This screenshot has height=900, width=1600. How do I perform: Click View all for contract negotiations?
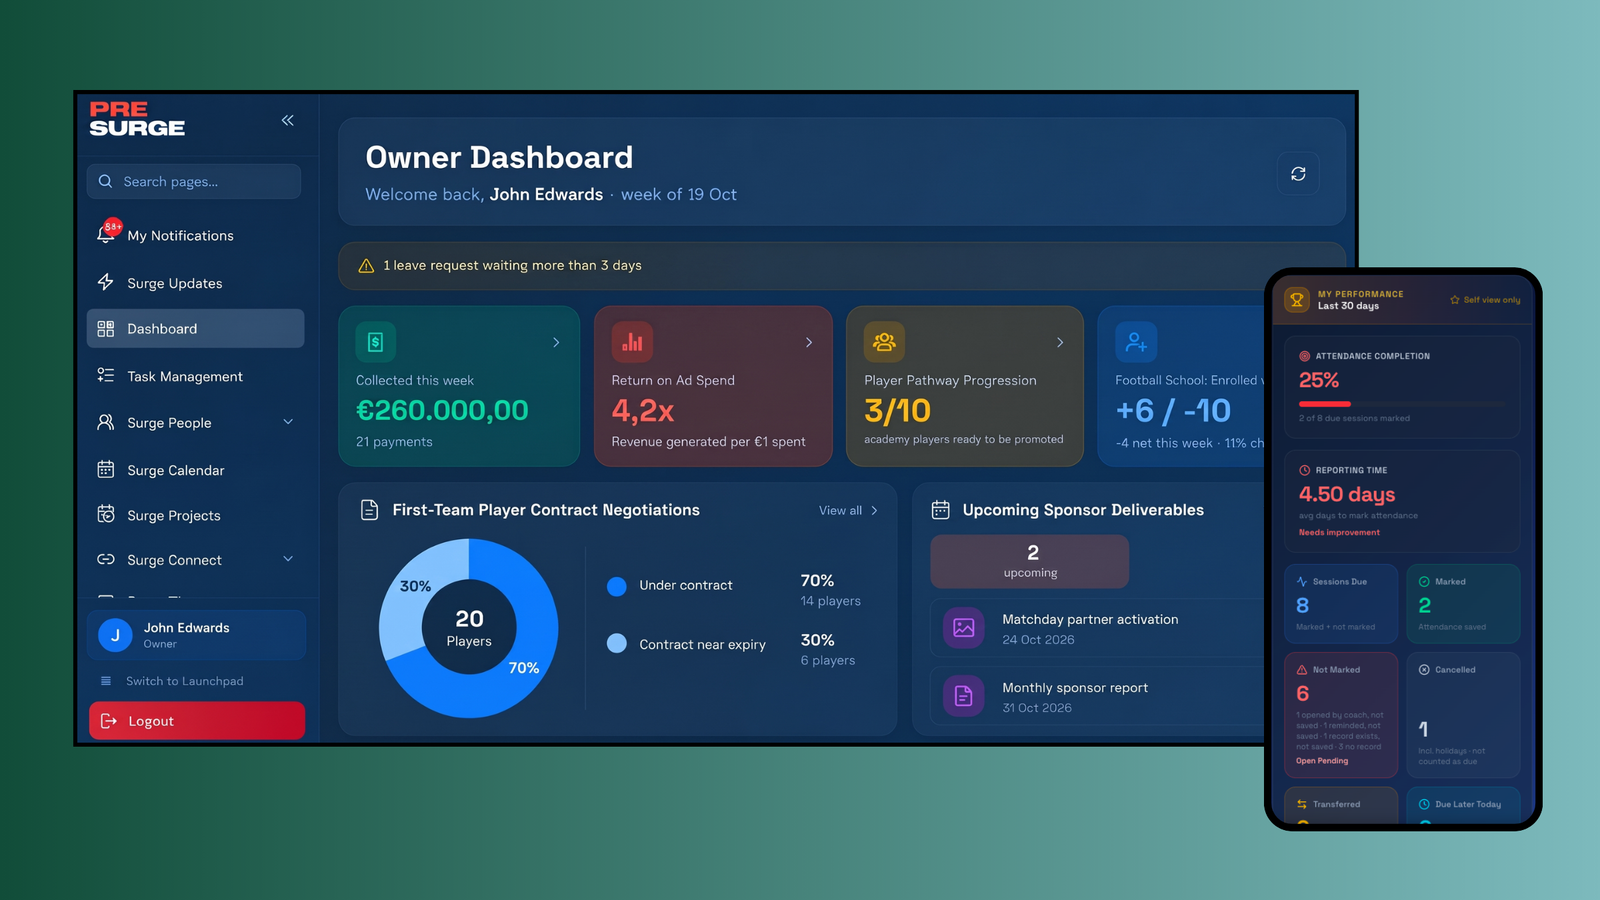coord(848,510)
